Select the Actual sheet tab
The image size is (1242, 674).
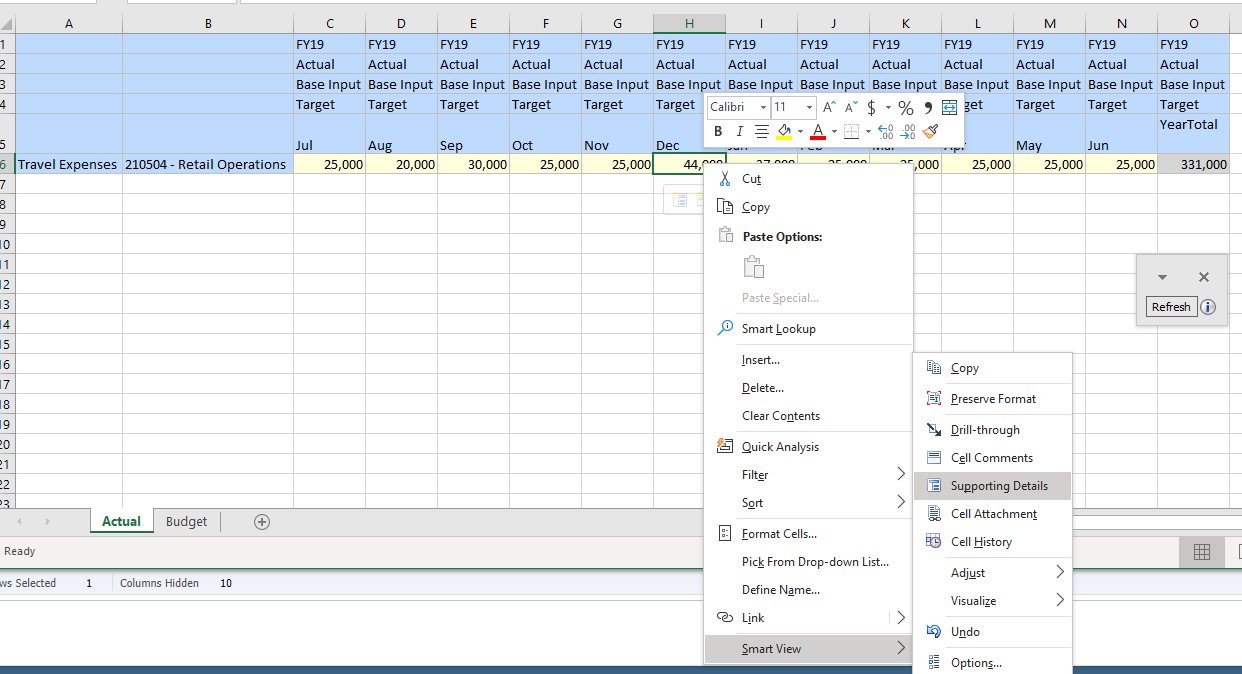click(x=122, y=521)
